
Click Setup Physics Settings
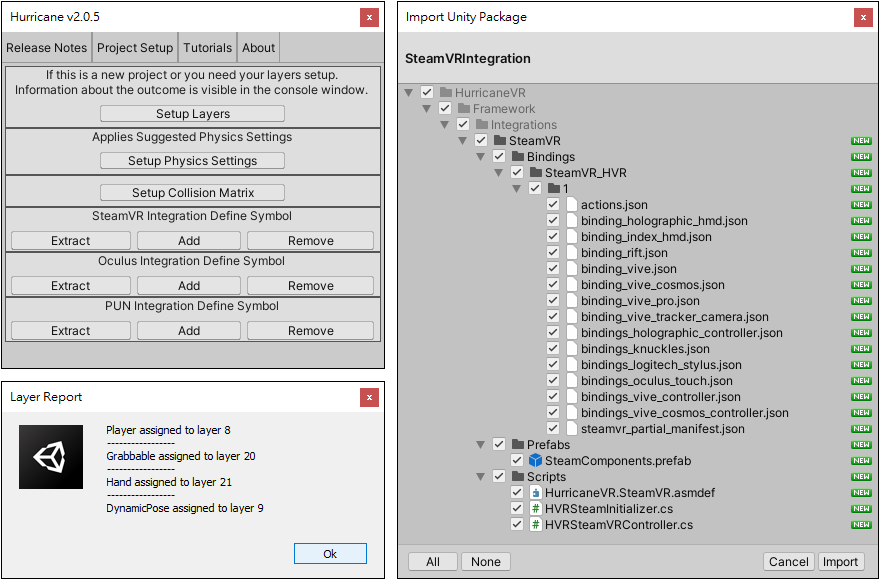pyautogui.click(x=192, y=161)
